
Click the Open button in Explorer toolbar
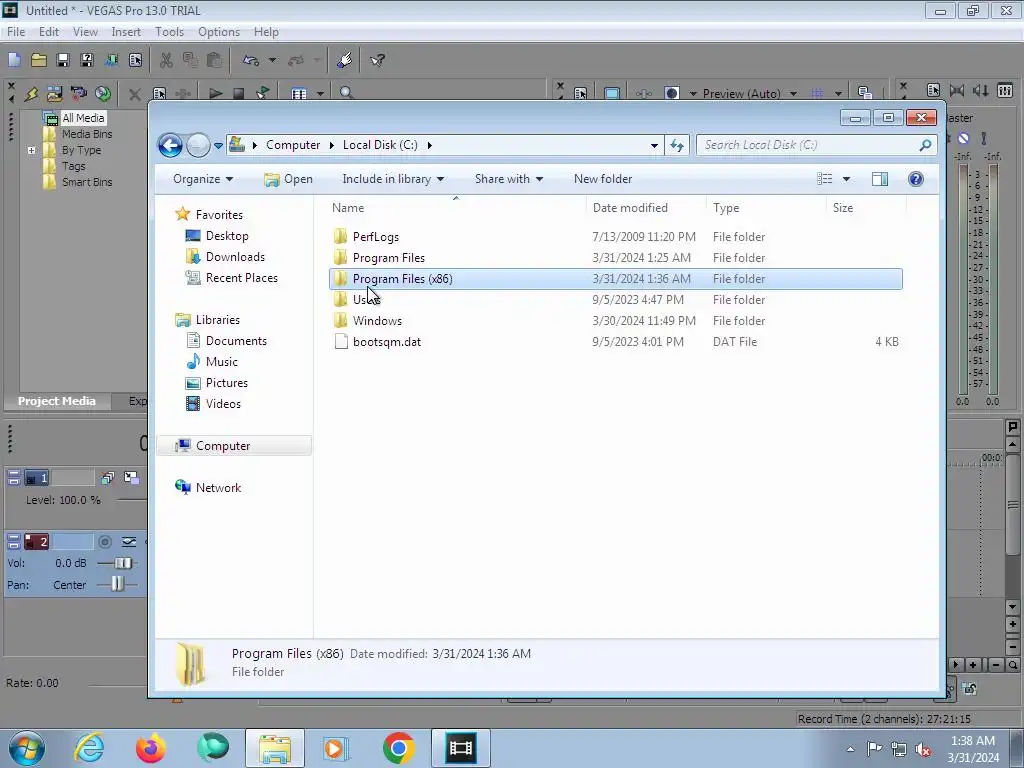click(289, 179)
